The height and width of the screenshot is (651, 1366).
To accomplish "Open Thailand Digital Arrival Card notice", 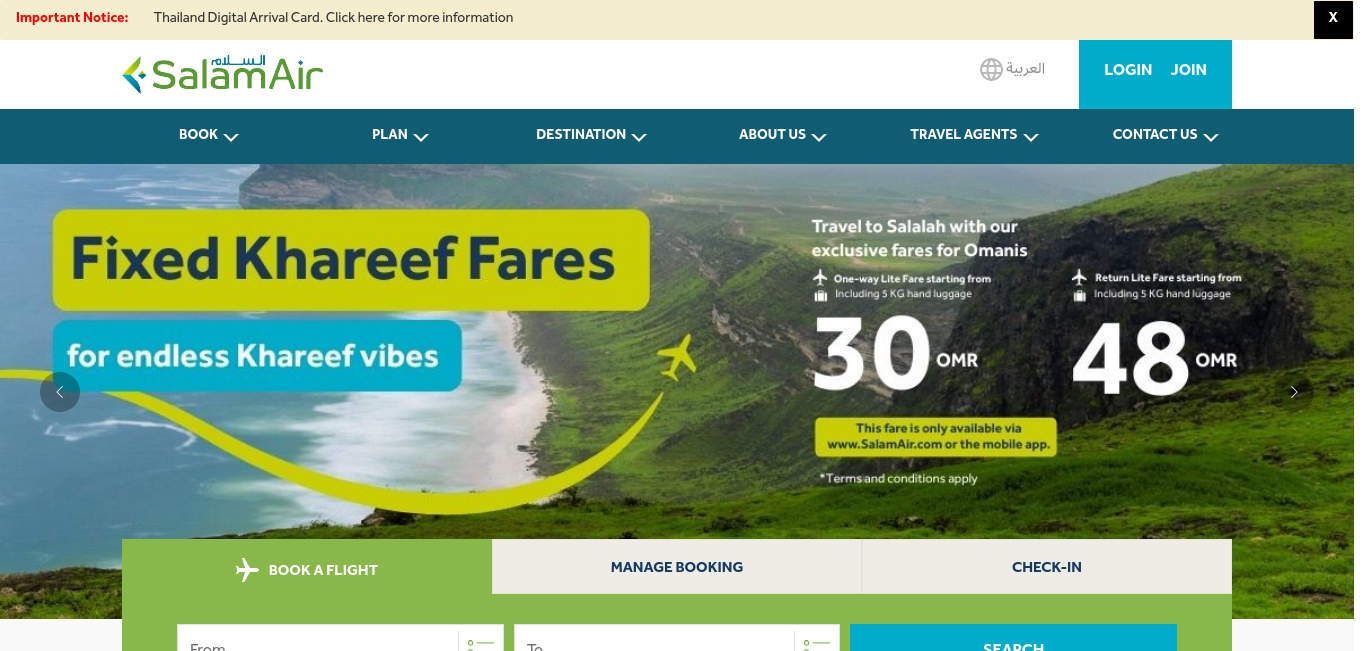I will pos(333,18).
